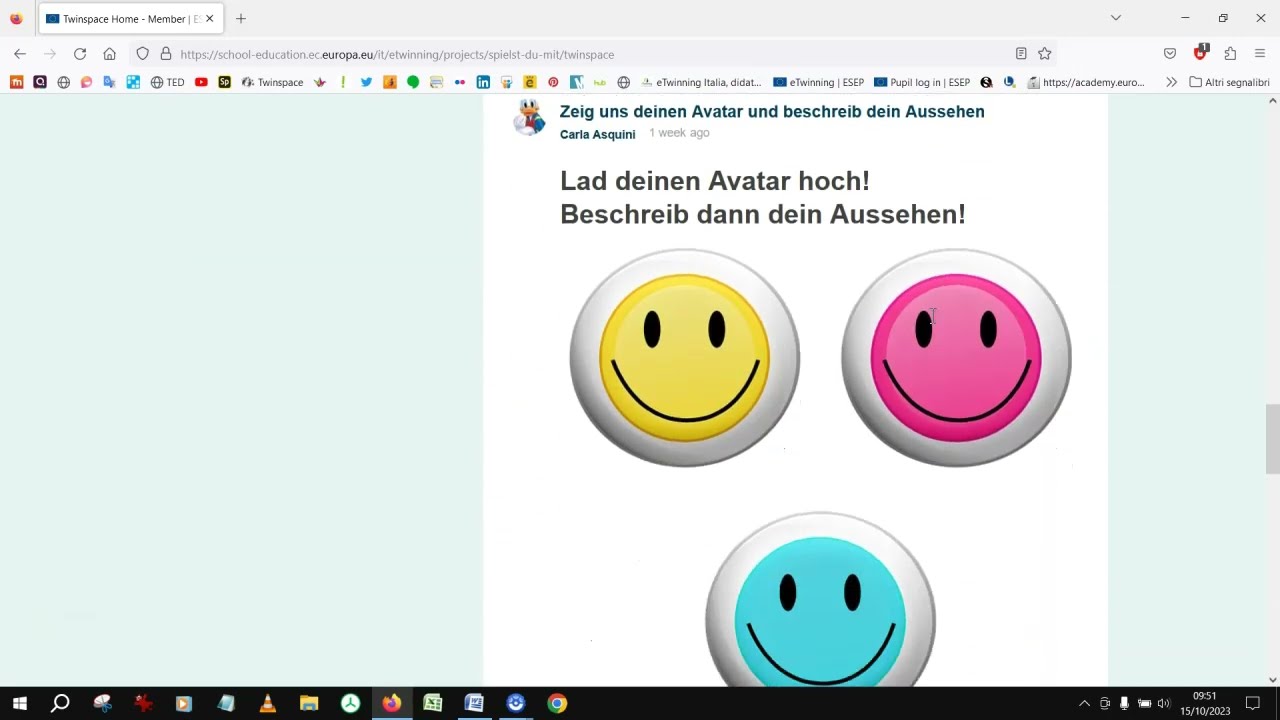1280x720 pixels.
Task: Go back to the previous page
Action: pyautogui.click(x=20, y=54)
